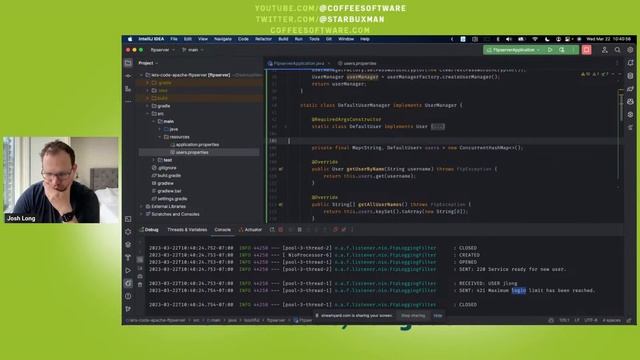Open the Structure tool window icon
The height and width of the screenshot is (360, 640).
pyautogui.click(x=128, y=89)
